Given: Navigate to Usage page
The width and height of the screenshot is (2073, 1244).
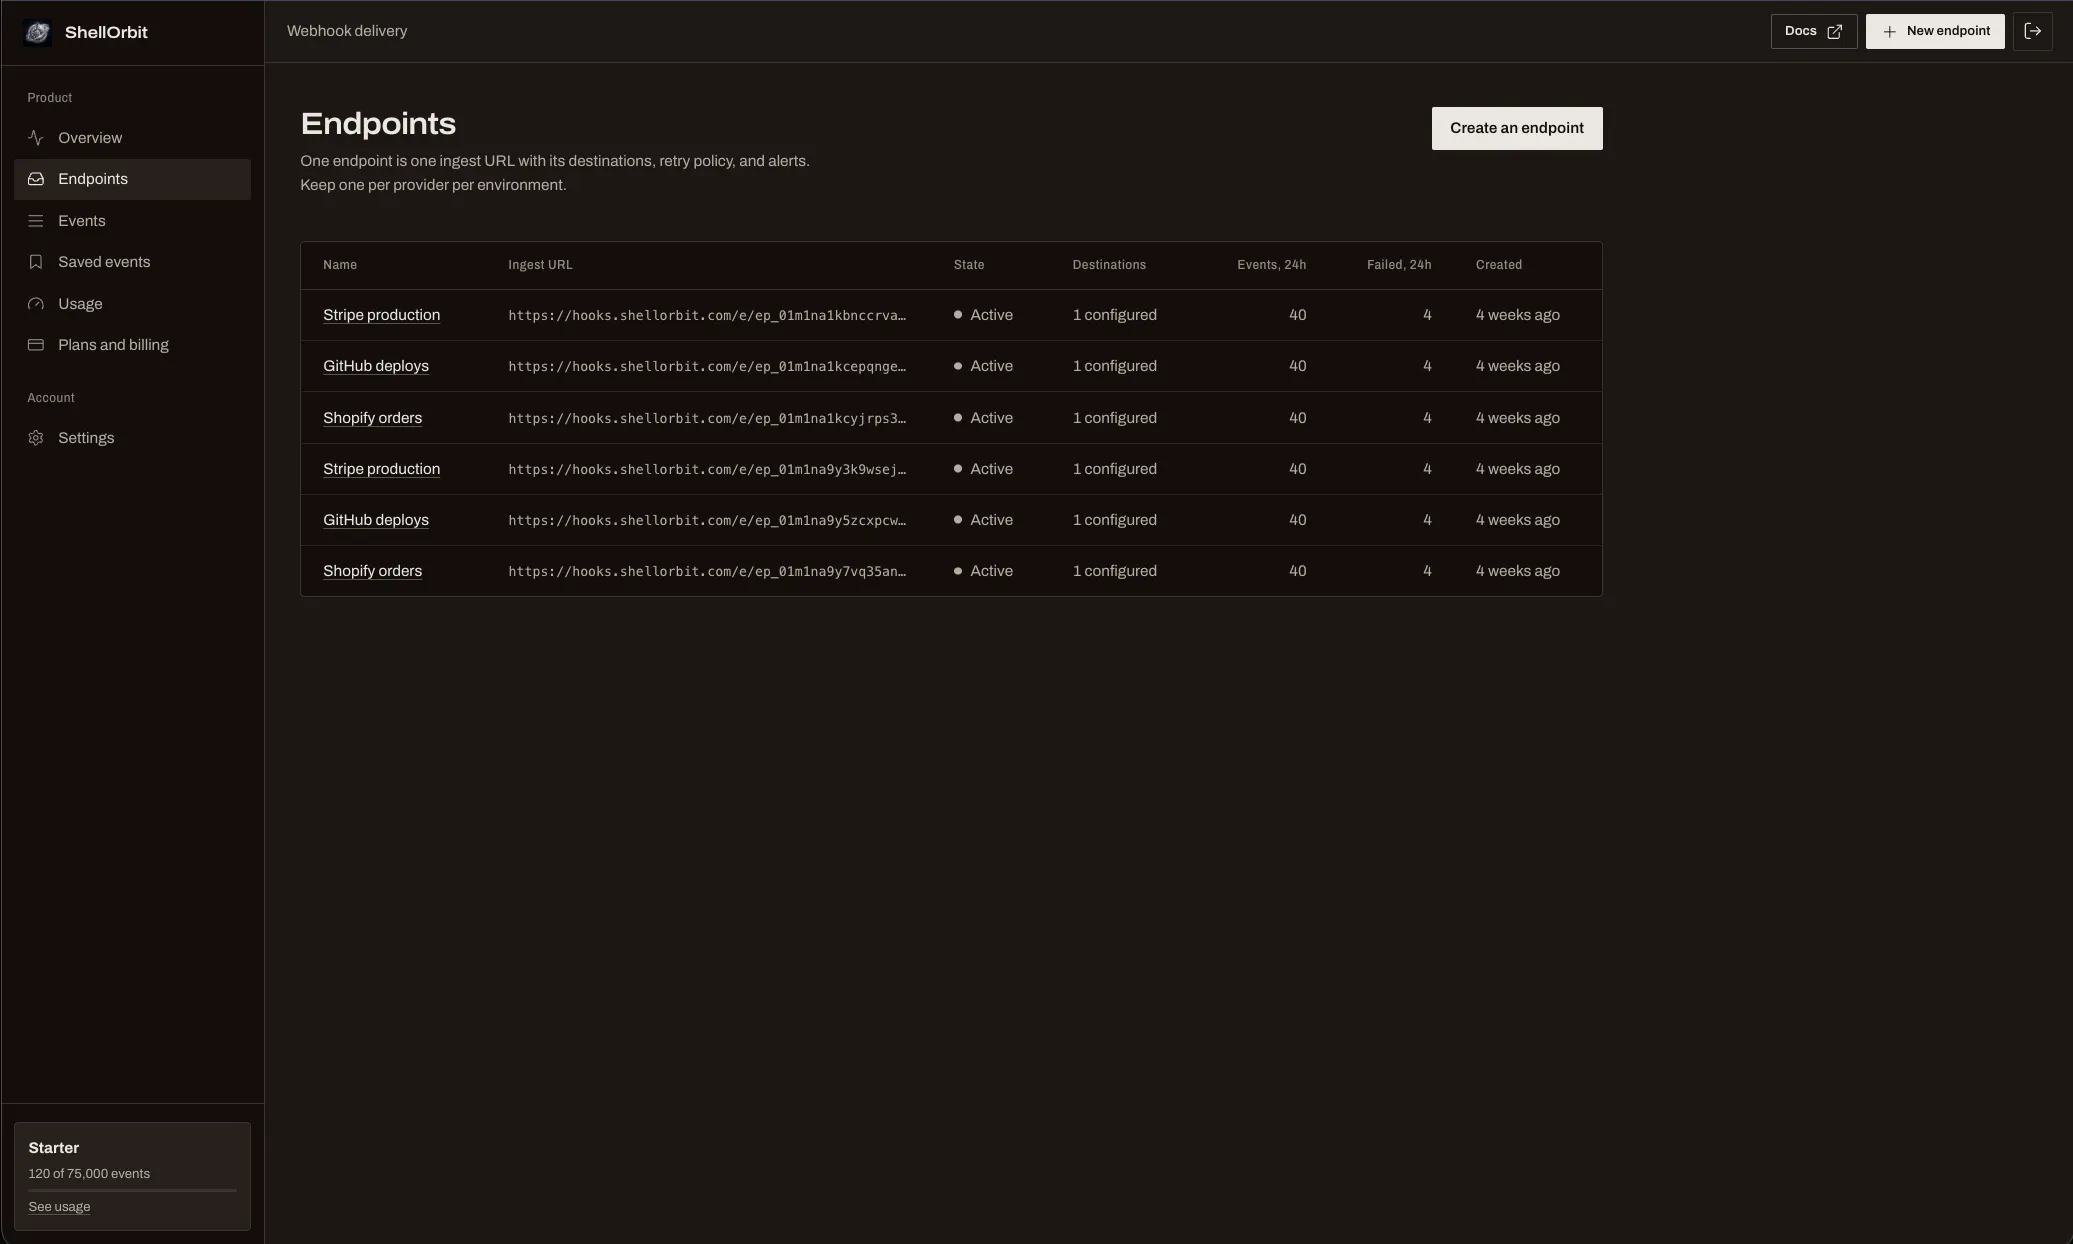Looking at the screenshot, I should [132, 304].
